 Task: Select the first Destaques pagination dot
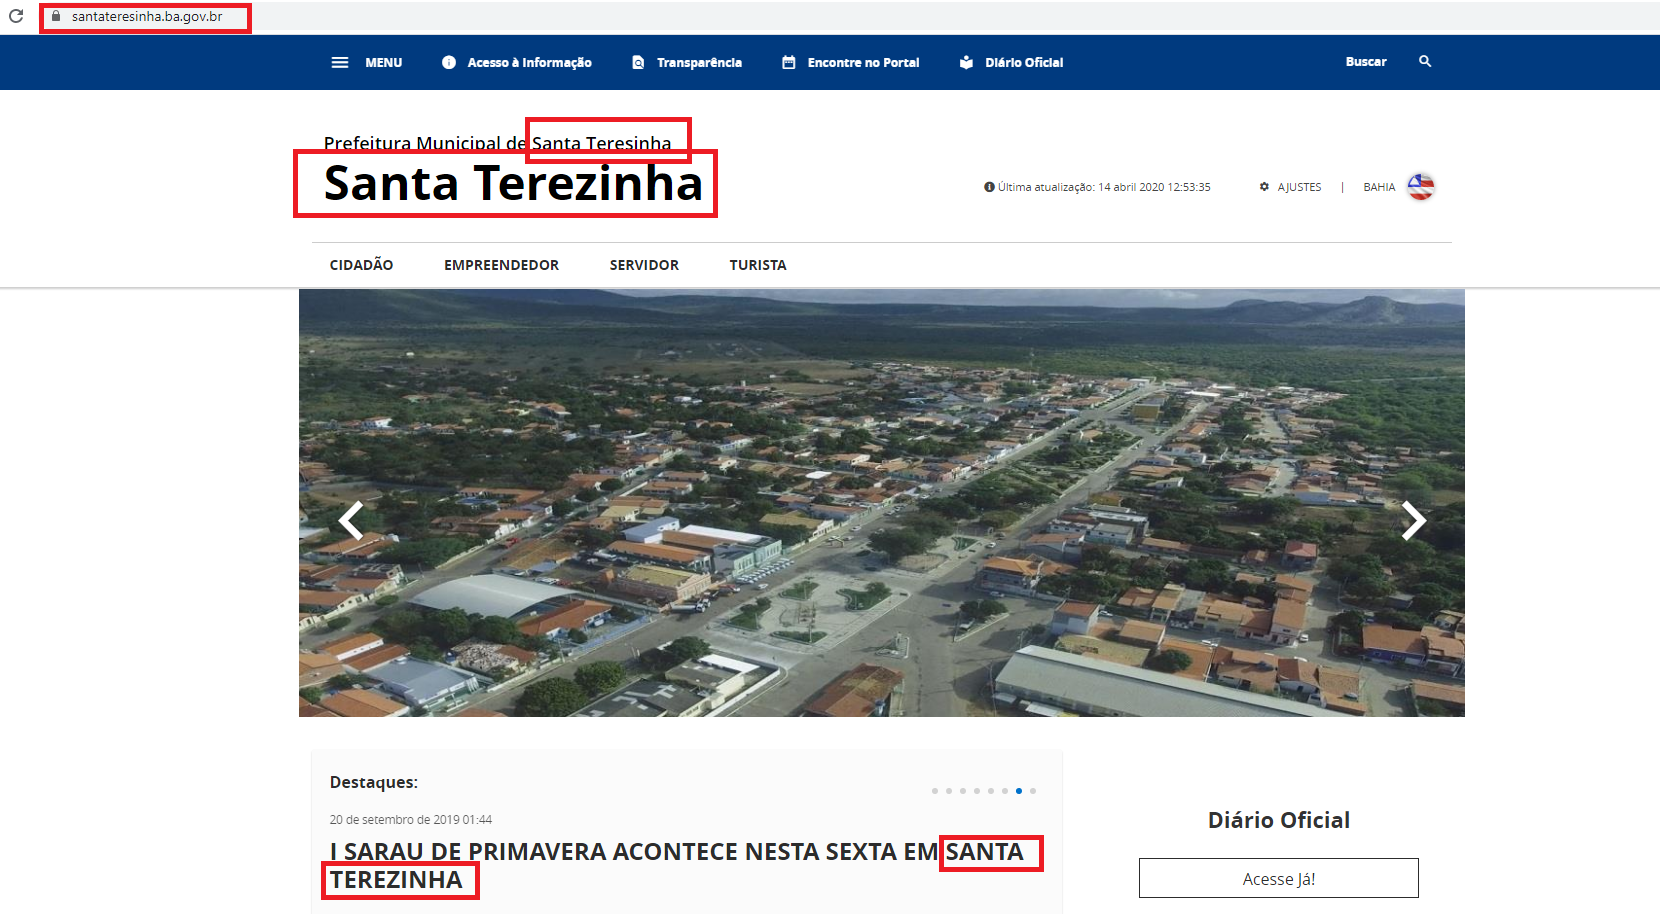tap(935, 791)
